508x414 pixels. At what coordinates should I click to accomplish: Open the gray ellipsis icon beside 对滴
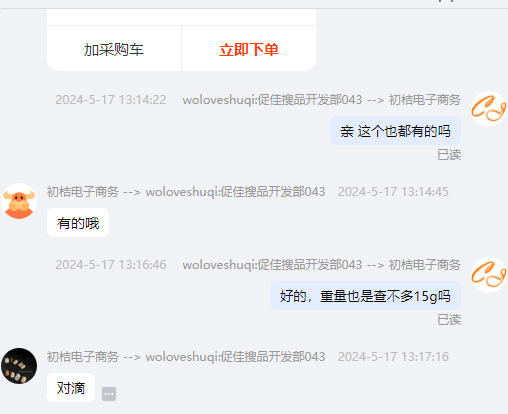click(x=109, y=394)
